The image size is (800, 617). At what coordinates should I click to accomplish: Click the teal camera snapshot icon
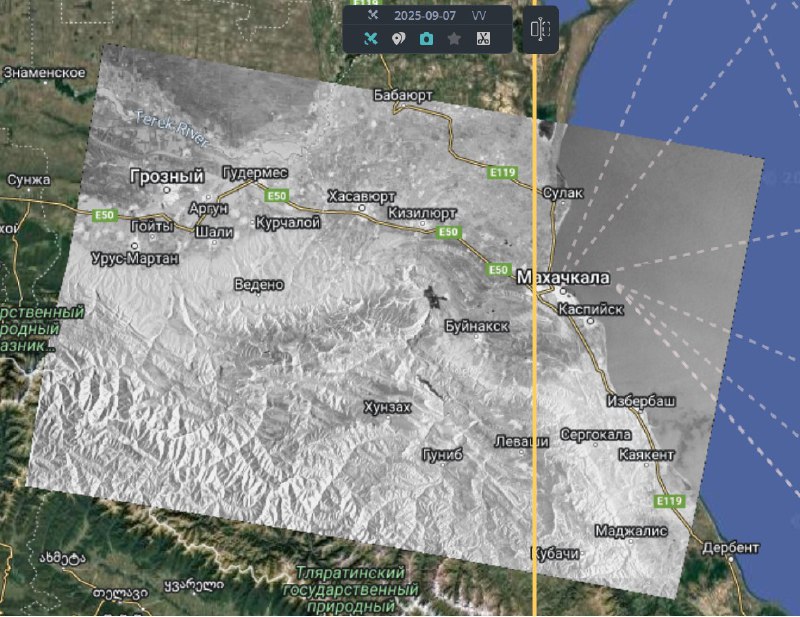click(x=426, y=39)
